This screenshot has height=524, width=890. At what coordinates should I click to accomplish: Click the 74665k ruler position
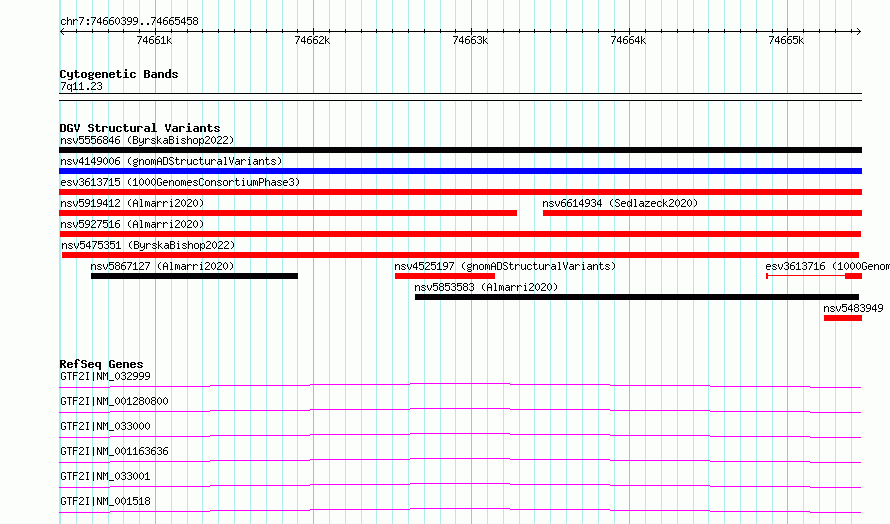pos(786,40)
